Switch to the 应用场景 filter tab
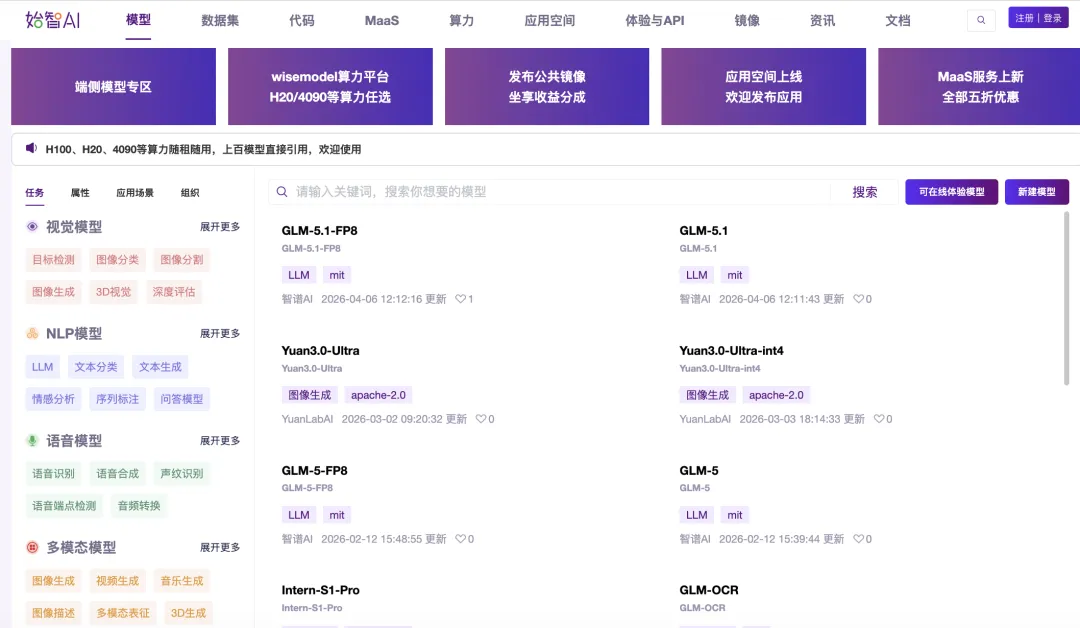Image resolution: width=1080 pixels, height=628 pixels. 135,193
